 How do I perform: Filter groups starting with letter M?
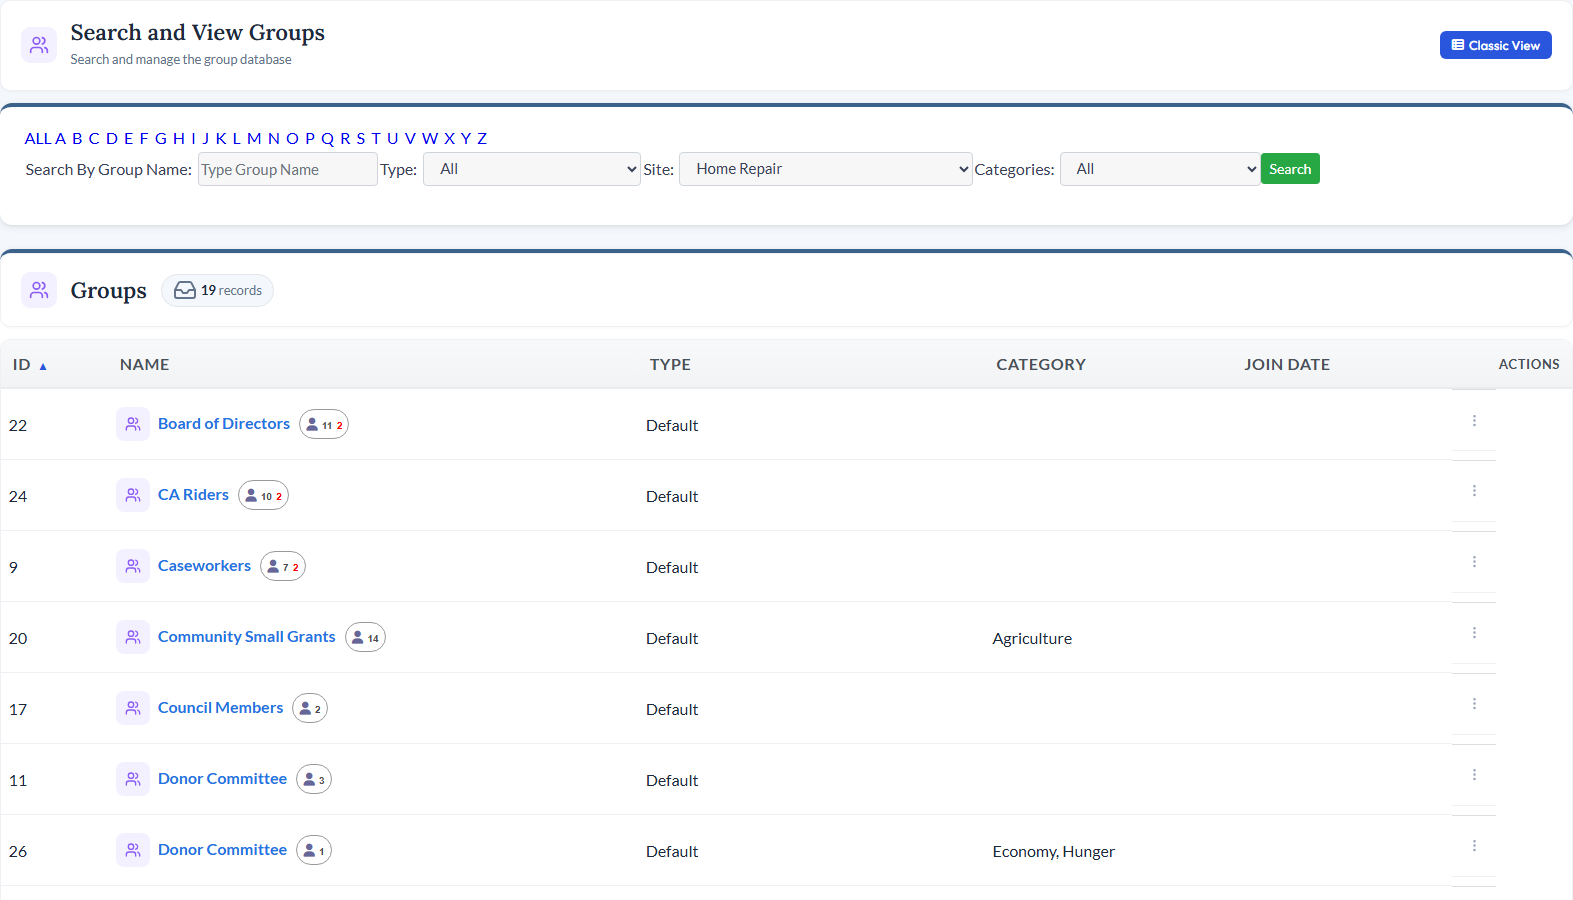pyautogui.click(x=254, y=138)
